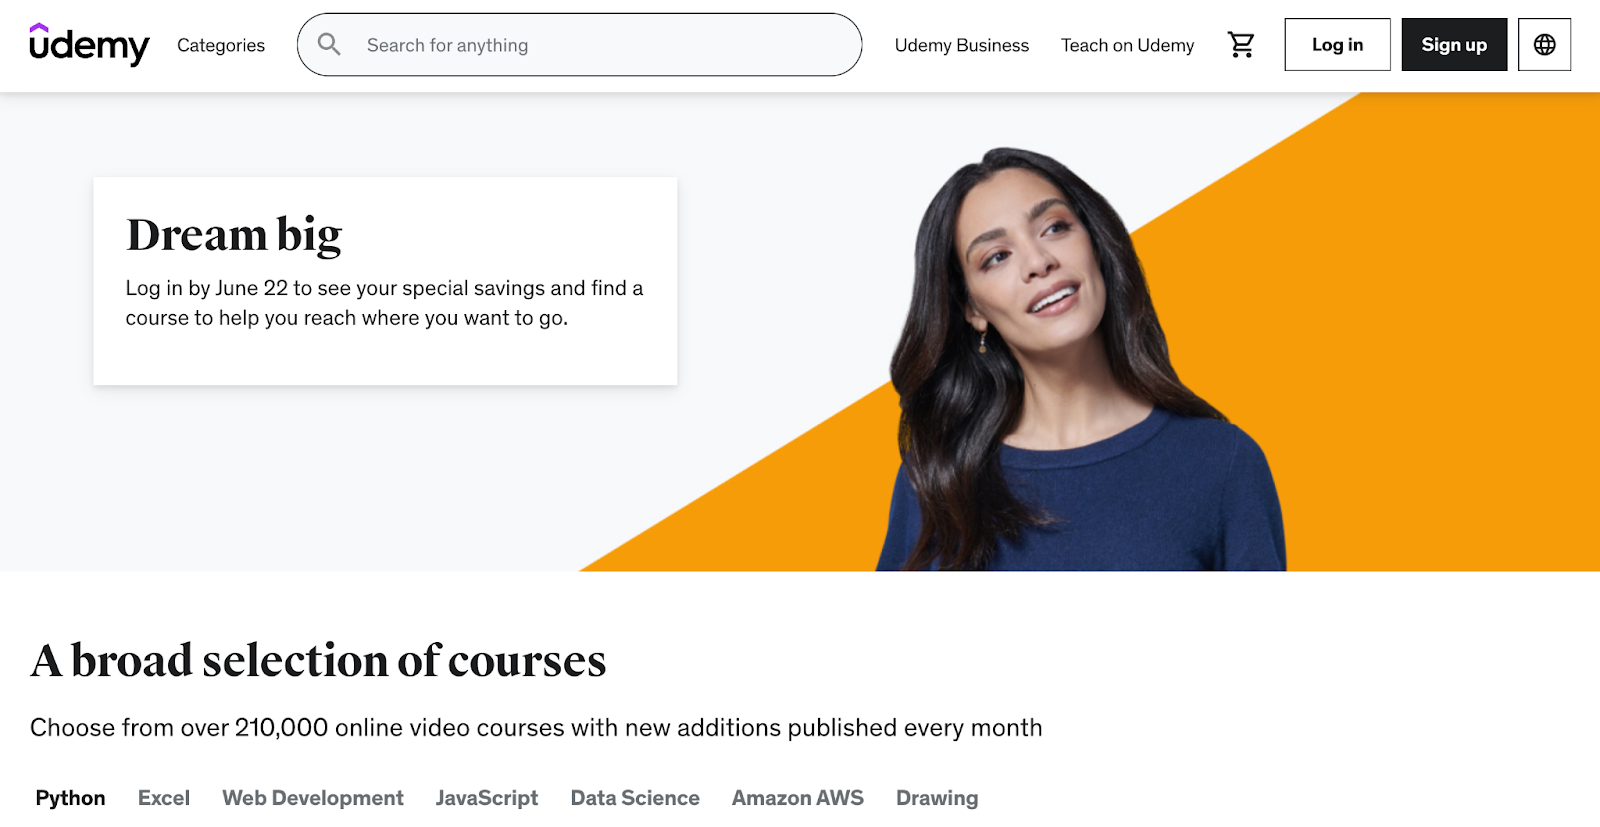Open the Data Science tab
This screenshot has height=827, width=1600.
(x=635, y=798)
